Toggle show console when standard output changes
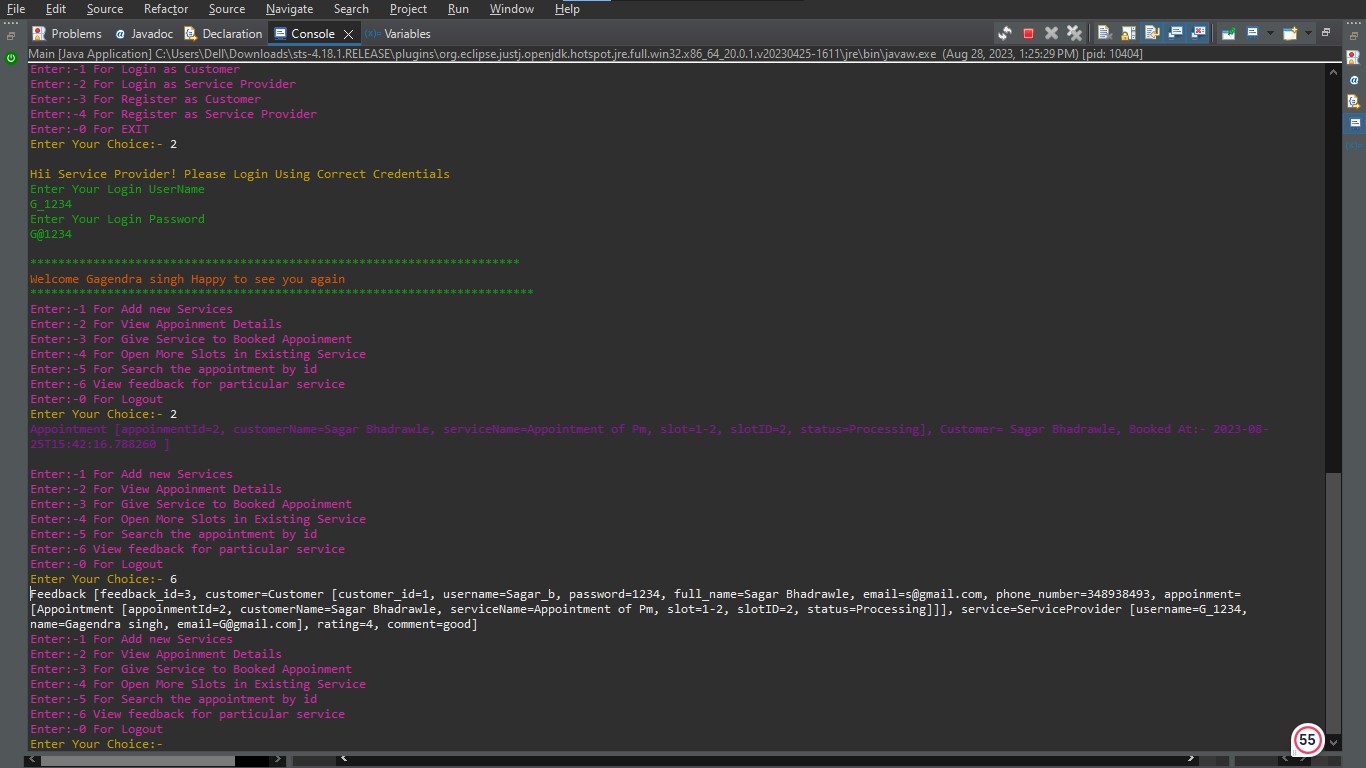1366x768 pixels. point(1175,33)
